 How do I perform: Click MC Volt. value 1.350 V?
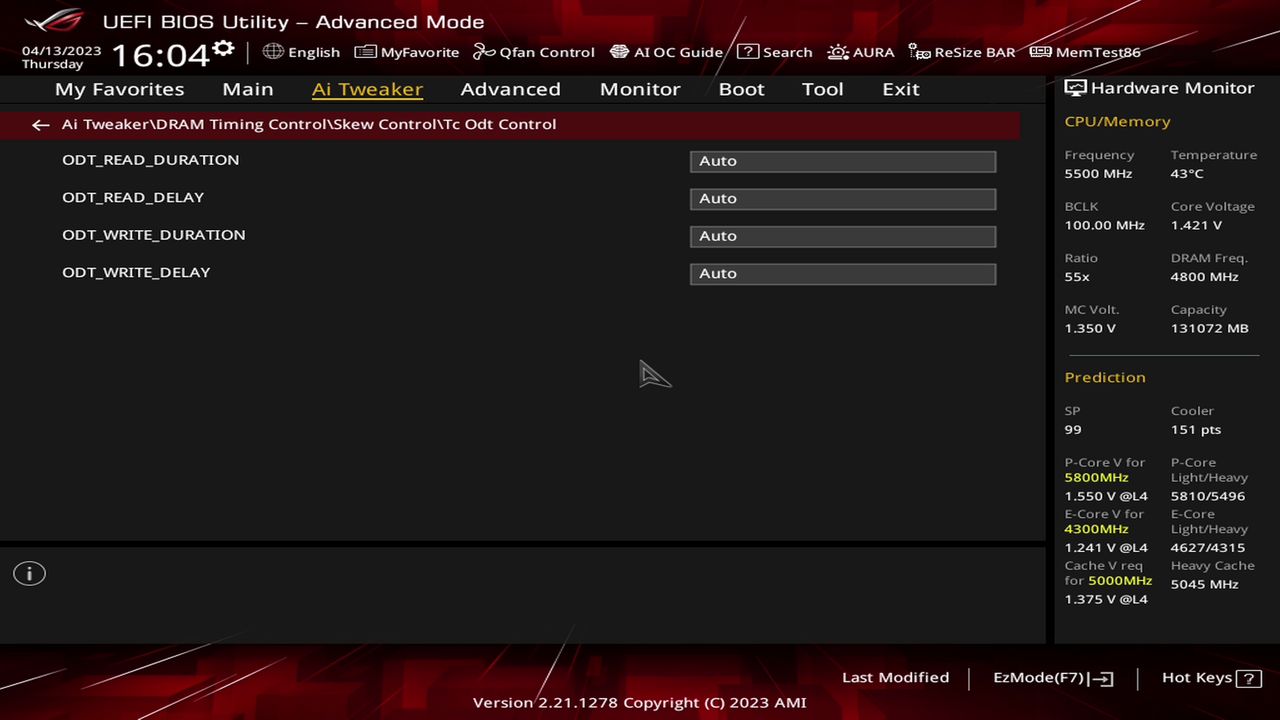point(1090,329)
